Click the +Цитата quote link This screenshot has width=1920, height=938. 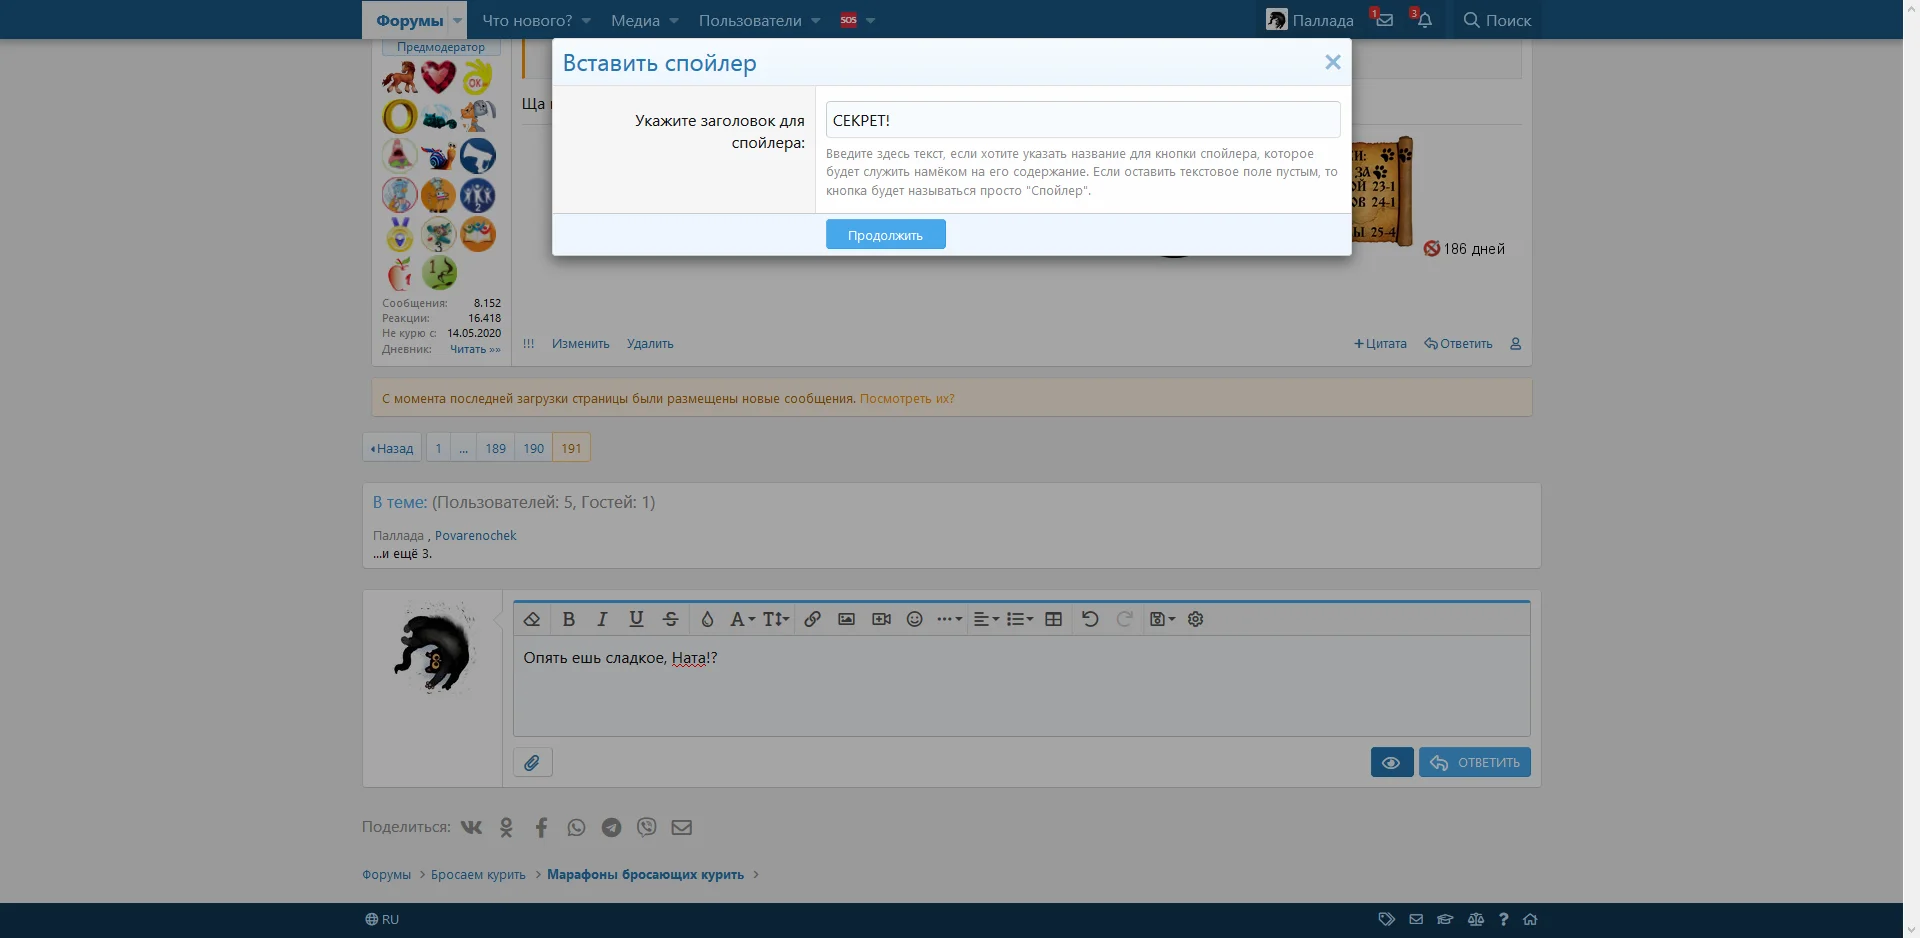(x=1380, y=344)
